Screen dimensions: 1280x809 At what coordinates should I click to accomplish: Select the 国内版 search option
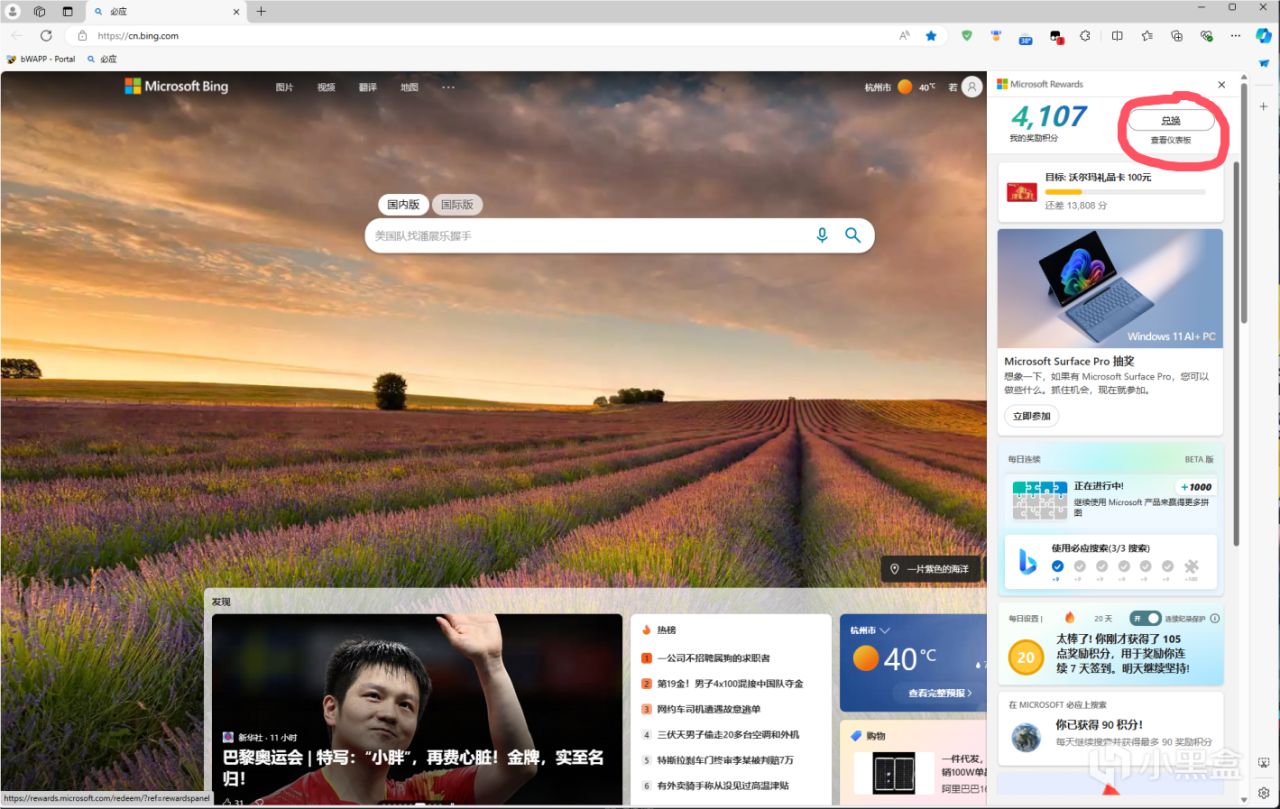tap(403, 204)
